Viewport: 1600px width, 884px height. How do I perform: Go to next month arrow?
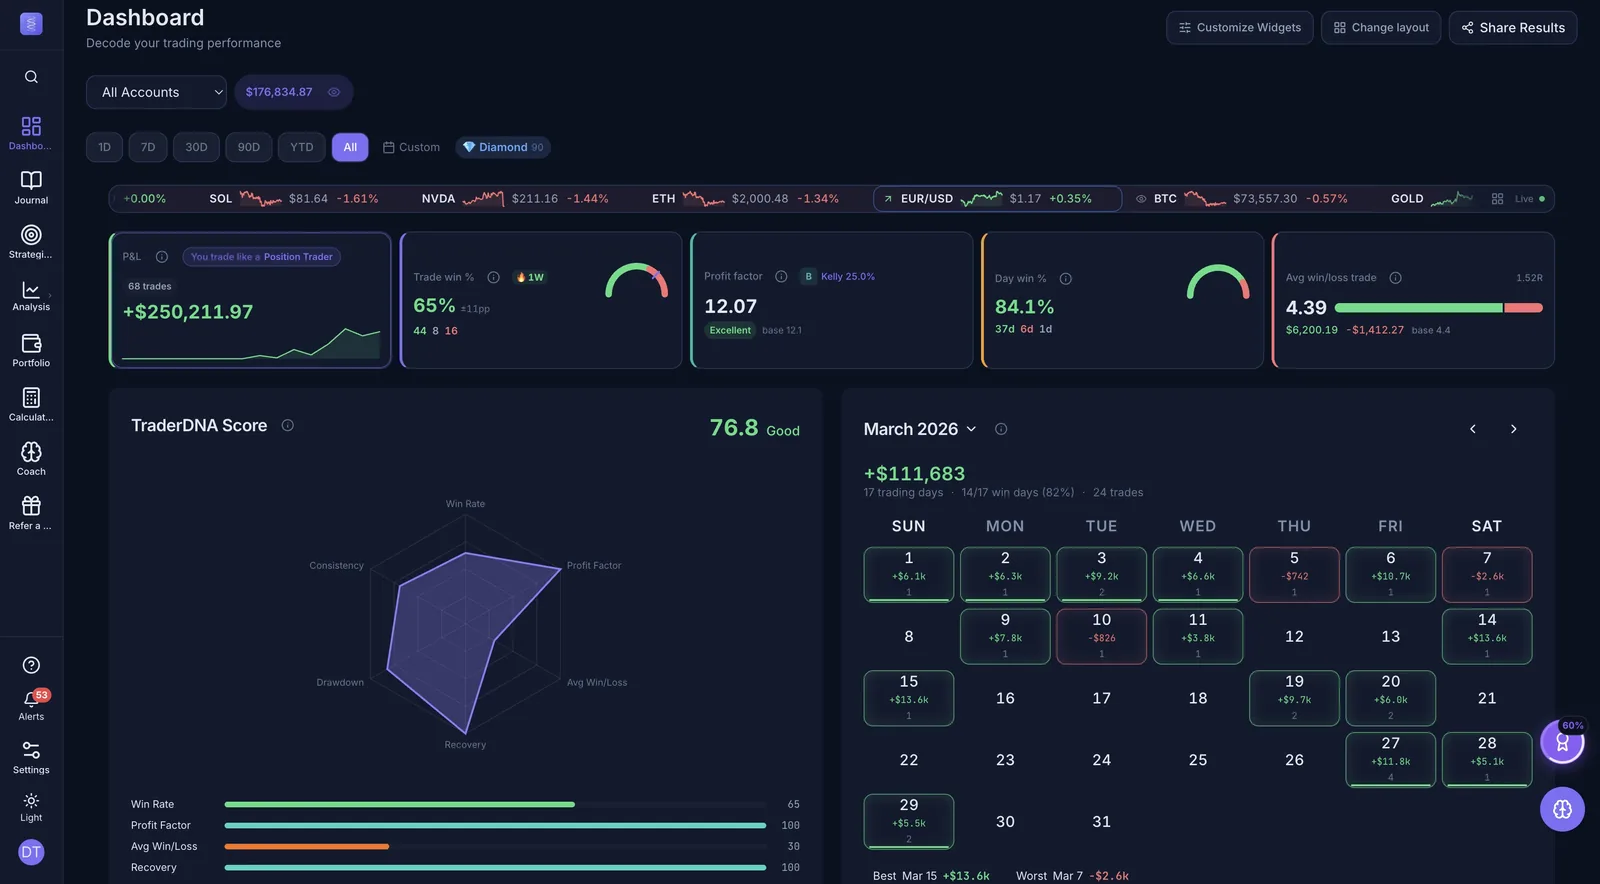click(x=1513, y=429)
